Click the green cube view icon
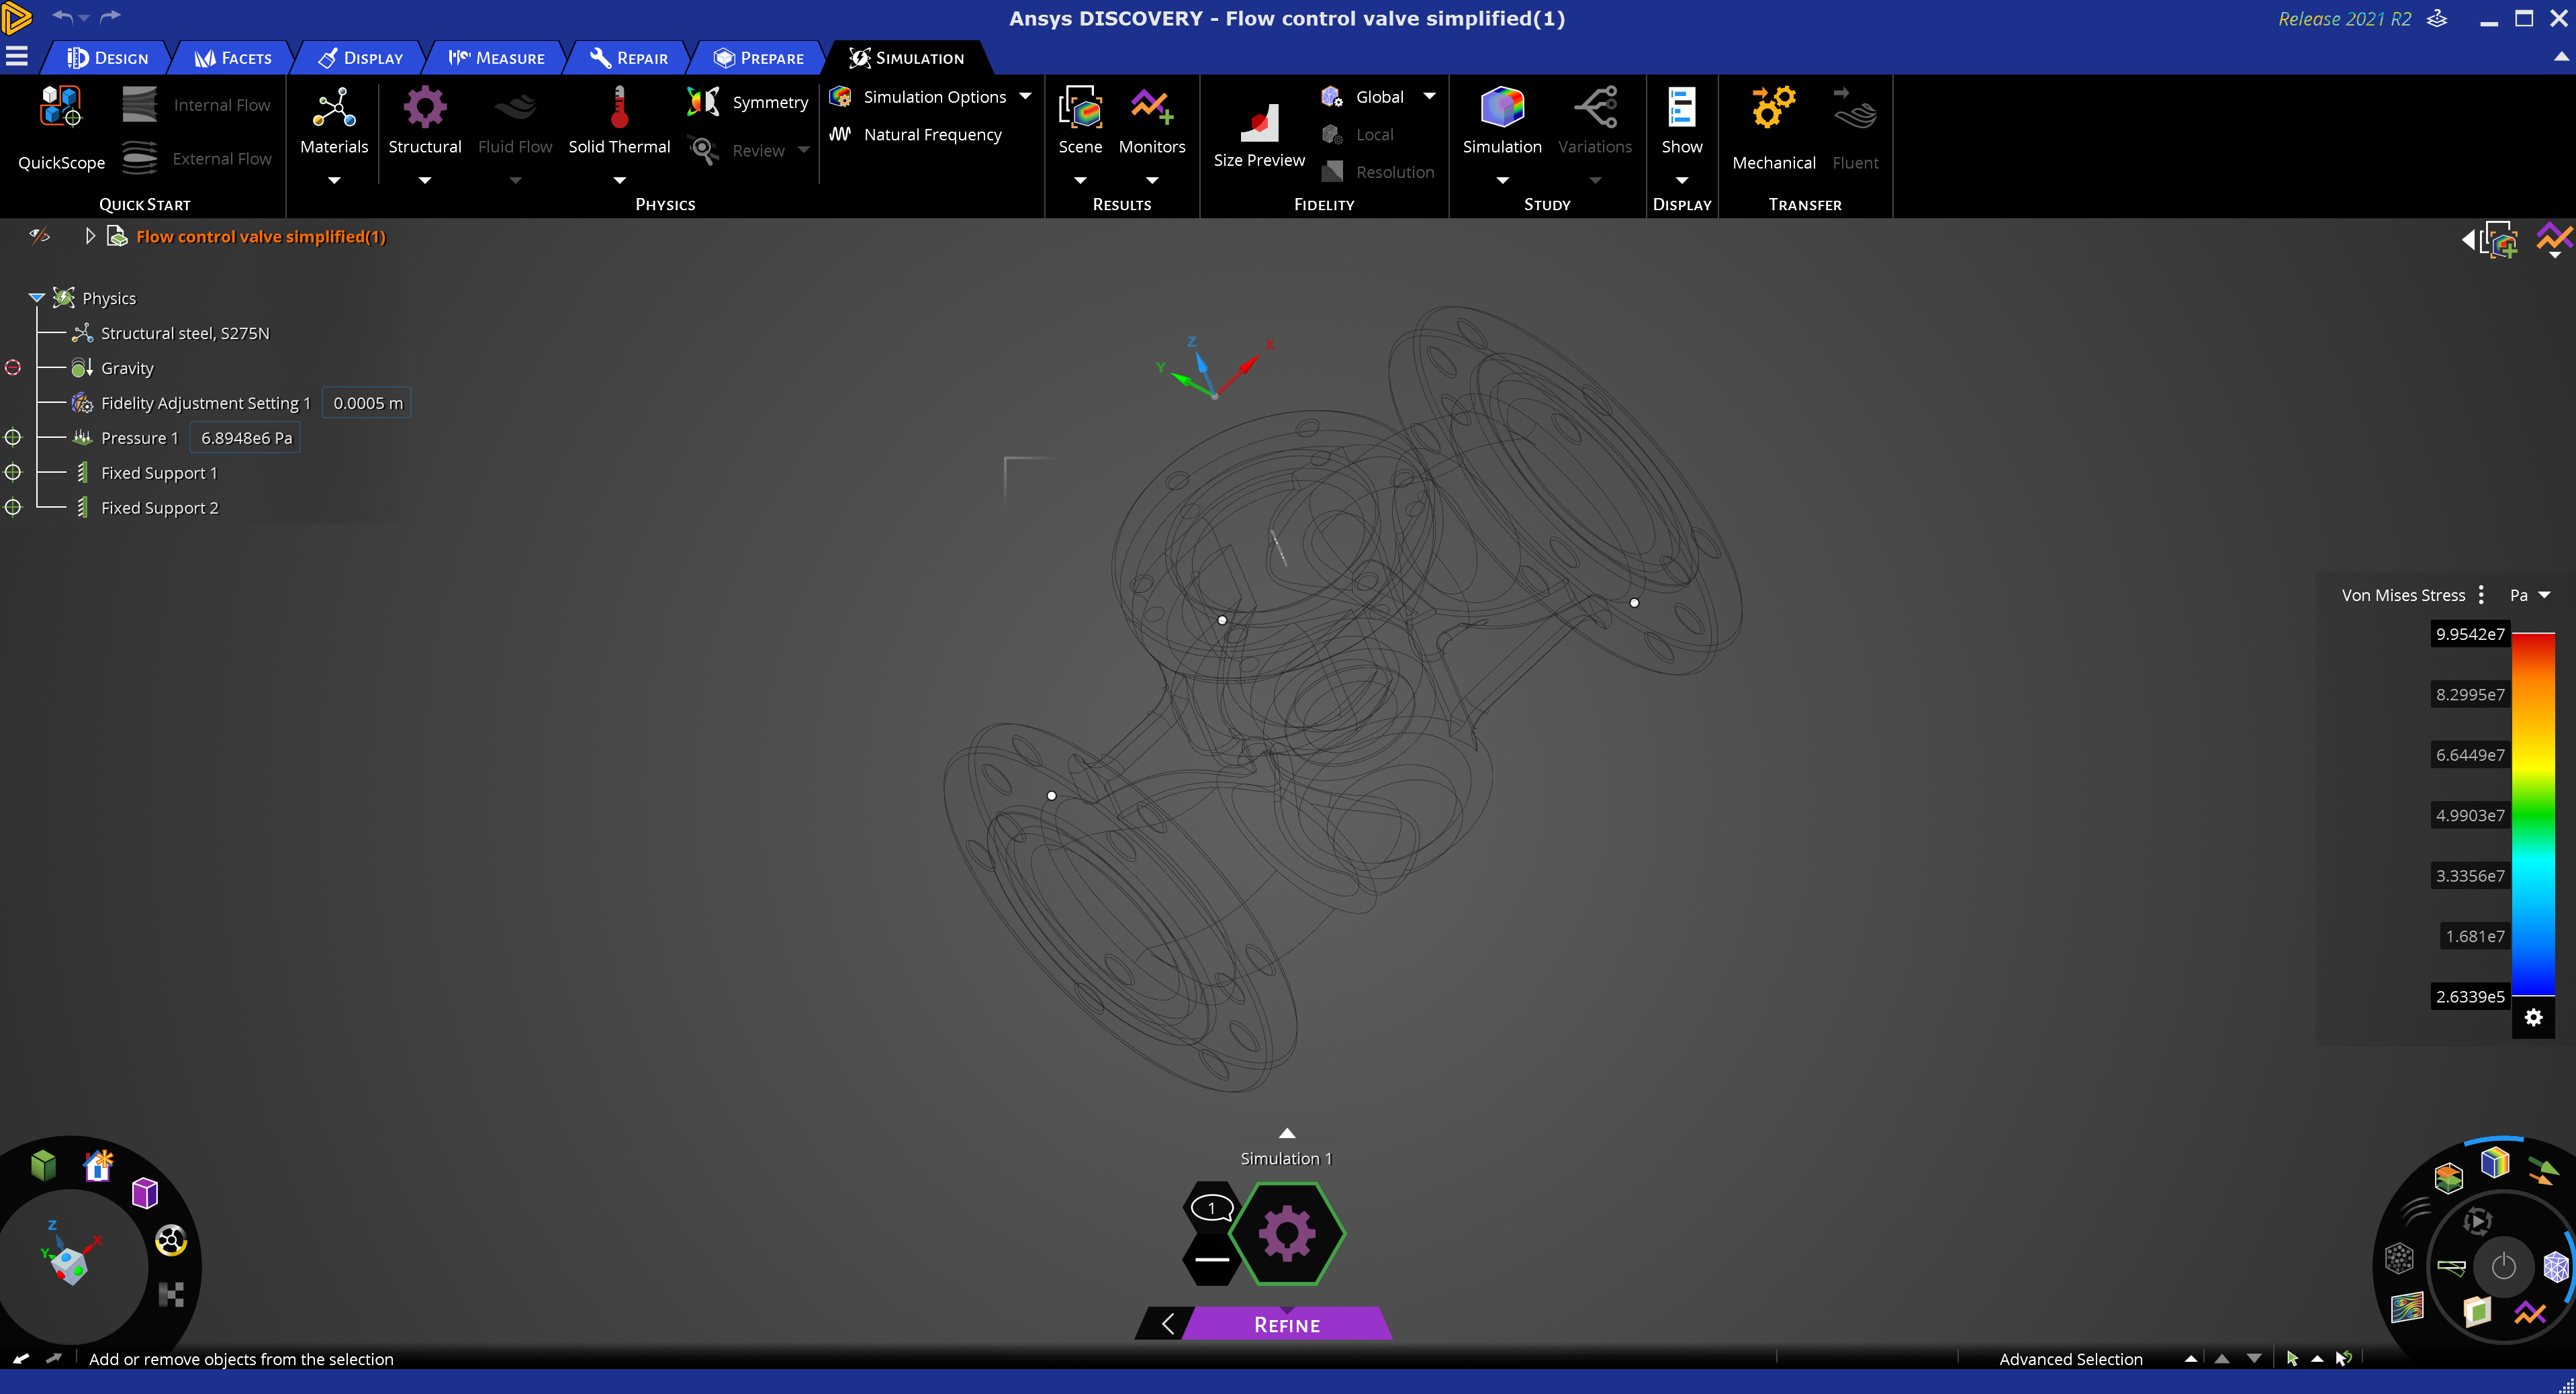The width and height of the screenshot is (2576, 1394). tap(43, 1165)
